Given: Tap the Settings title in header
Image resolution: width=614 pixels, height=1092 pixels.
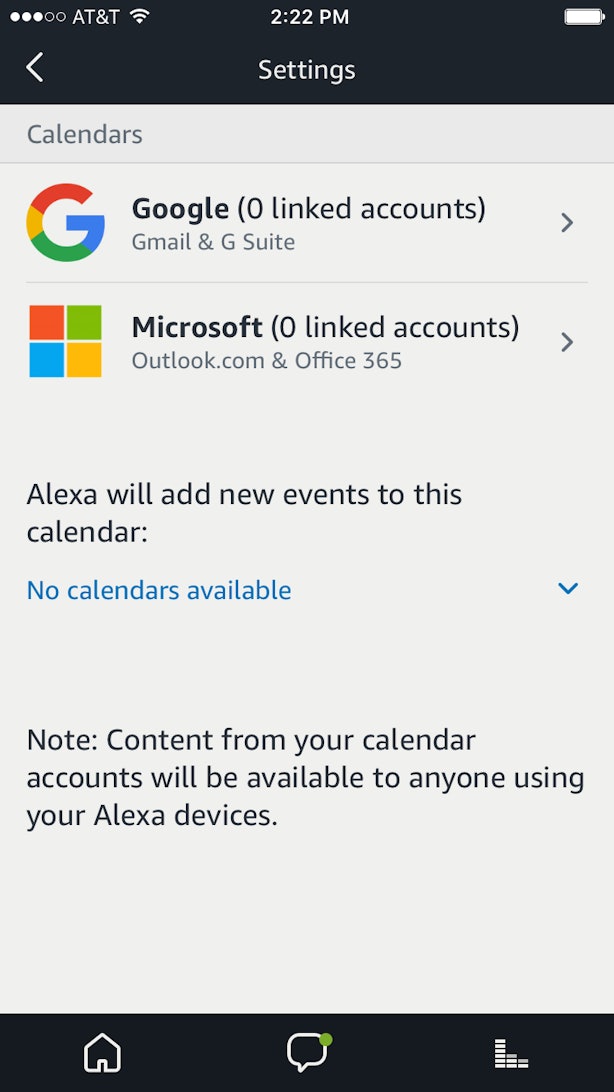Looking at the screenshot, I should point(307,69).
